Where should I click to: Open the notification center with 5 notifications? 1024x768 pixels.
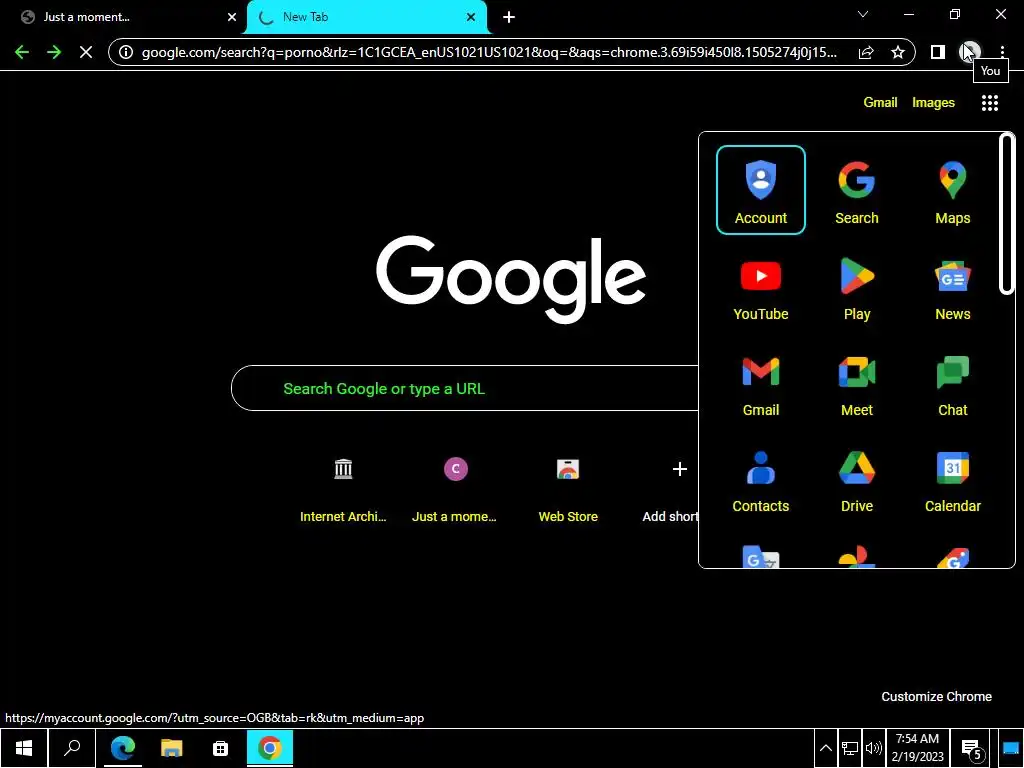point(972,748)
